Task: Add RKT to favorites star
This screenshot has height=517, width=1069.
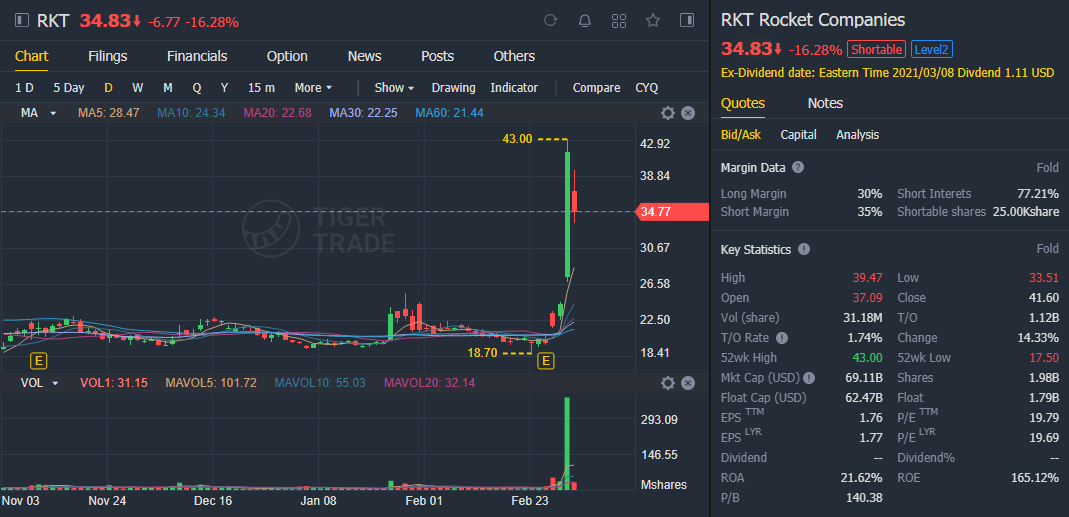Action: coord(653,20)
